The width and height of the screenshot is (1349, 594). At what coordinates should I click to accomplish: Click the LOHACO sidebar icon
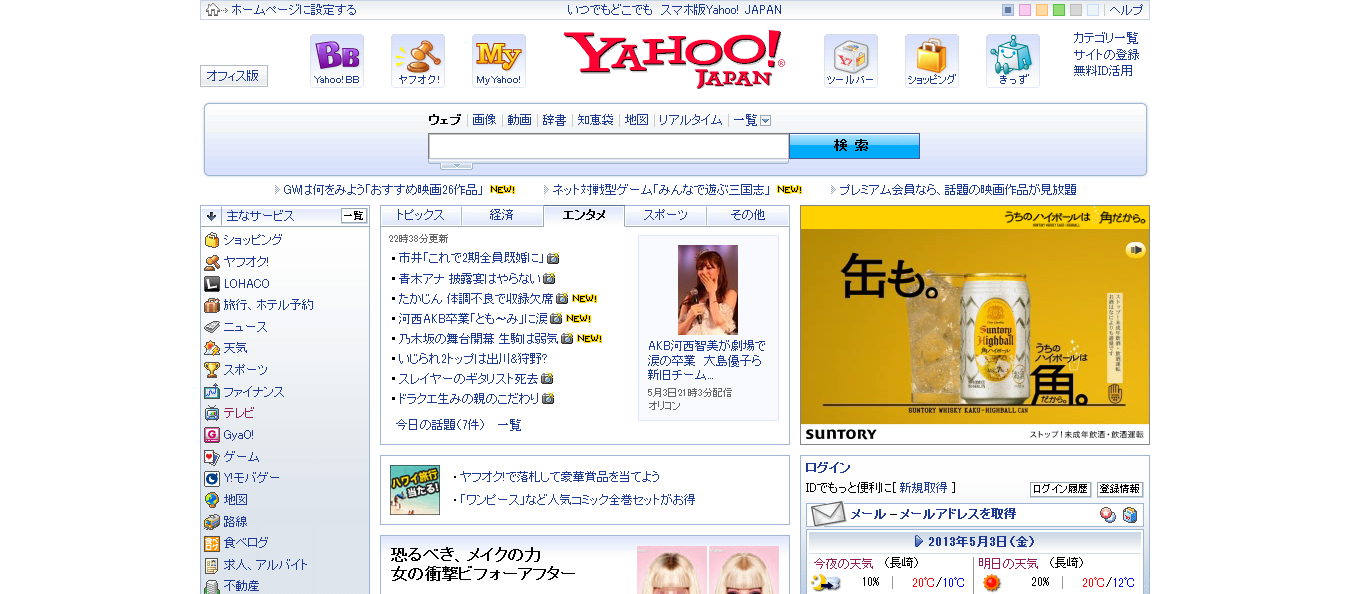tap(212, 283)
